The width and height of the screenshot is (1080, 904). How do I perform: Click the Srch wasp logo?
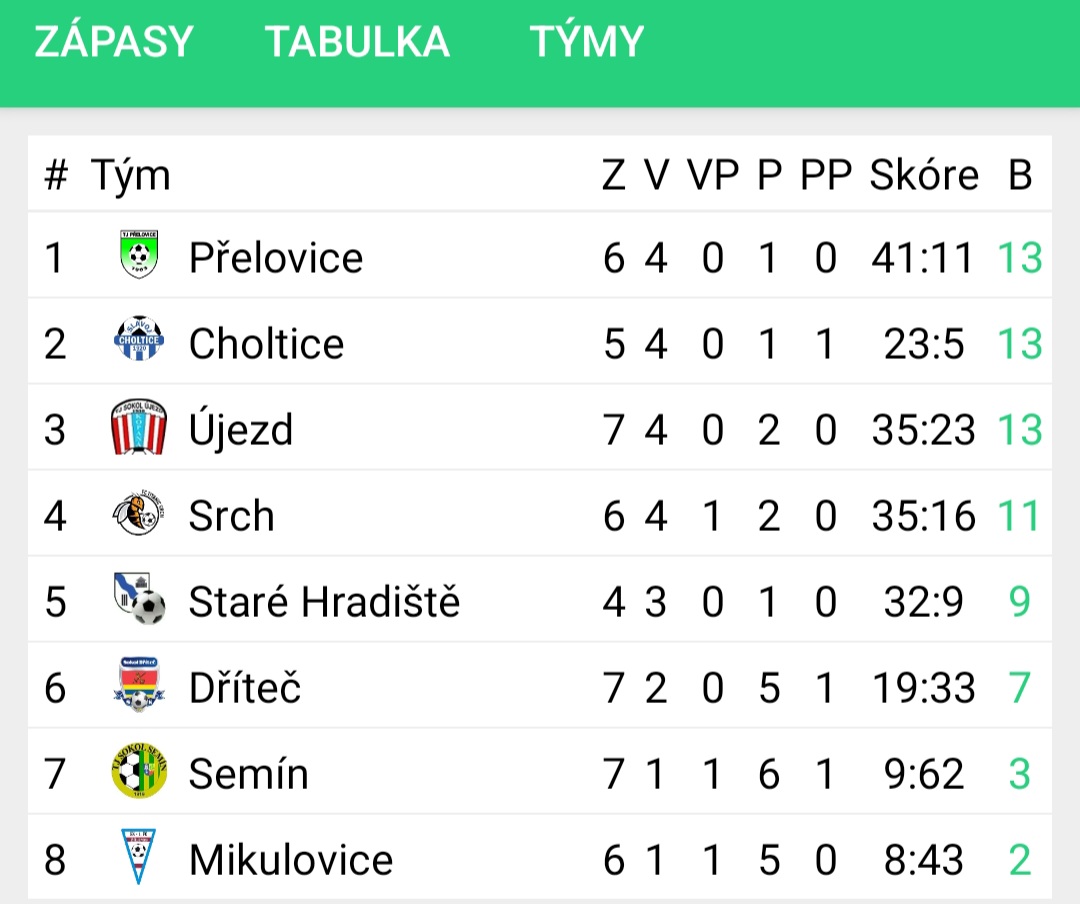pos(139,514)
